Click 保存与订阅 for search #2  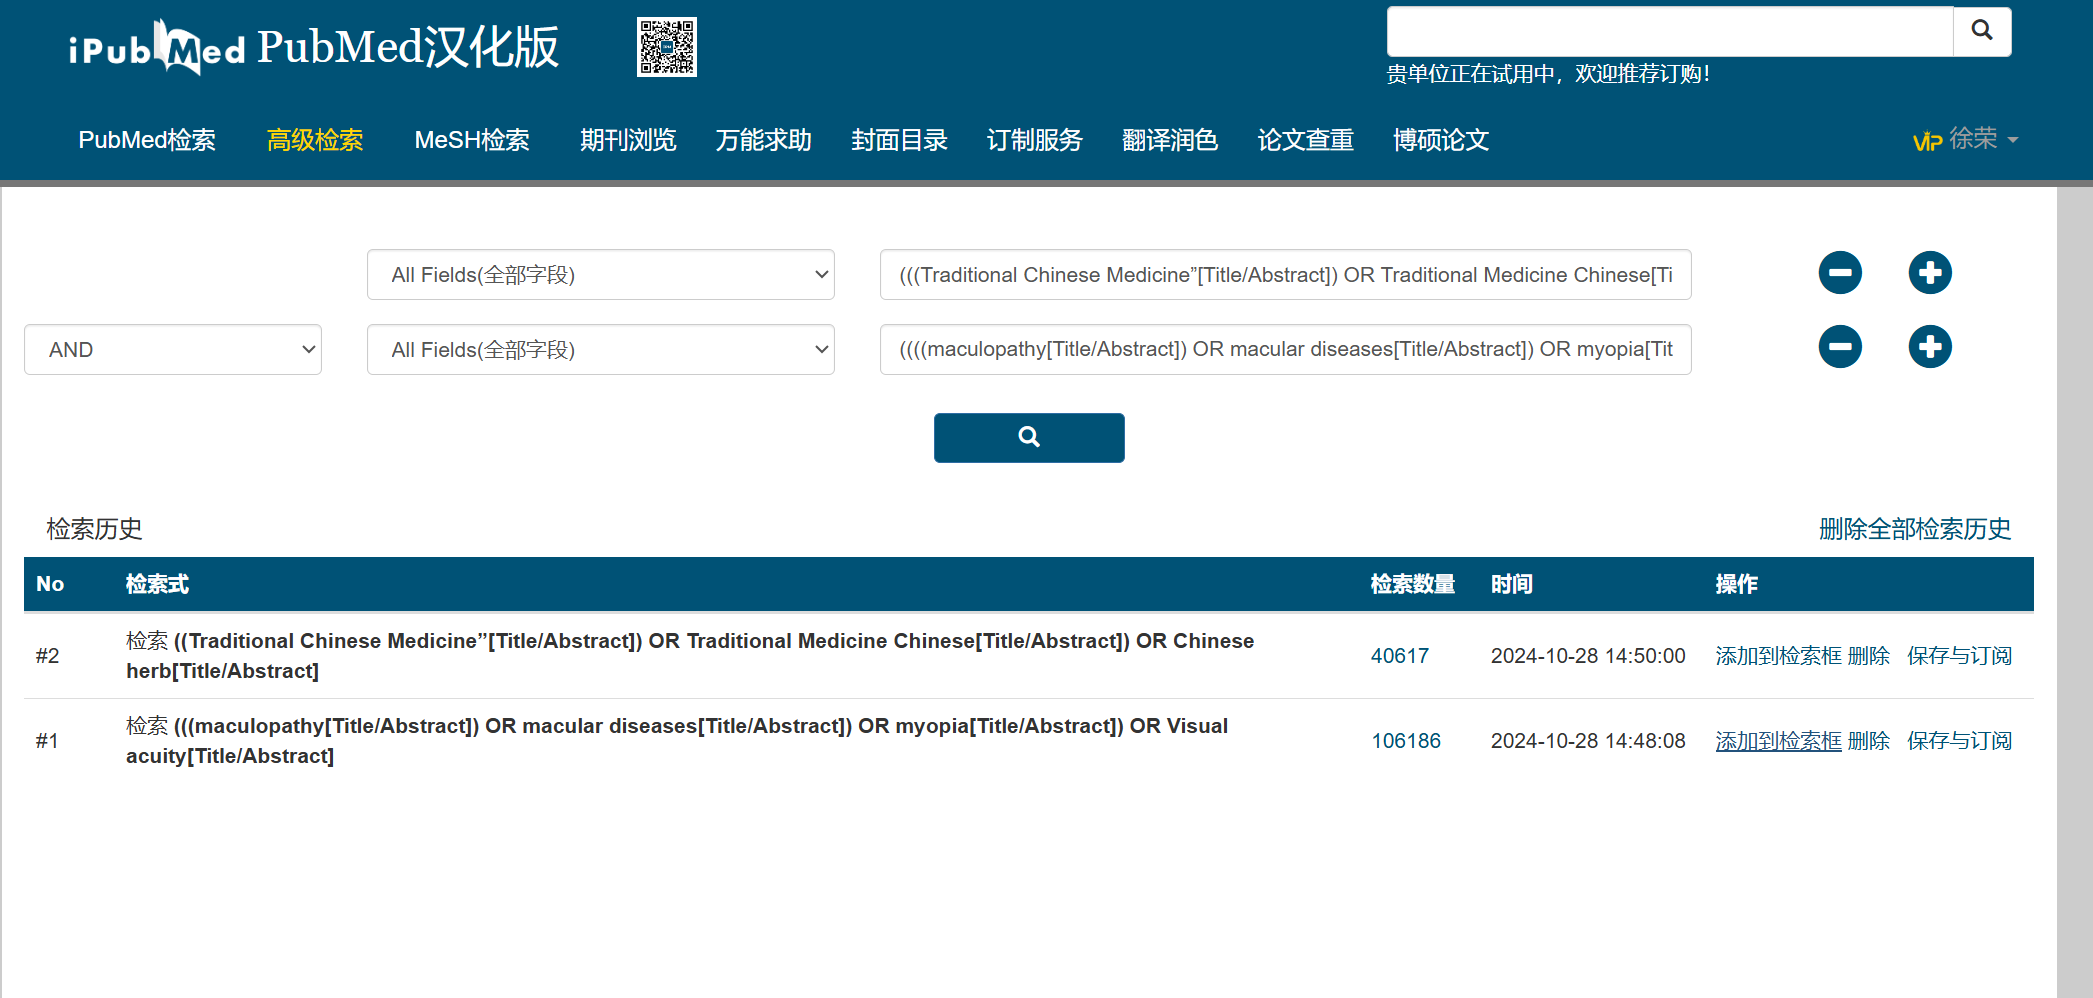click(x=1959, y=656)
